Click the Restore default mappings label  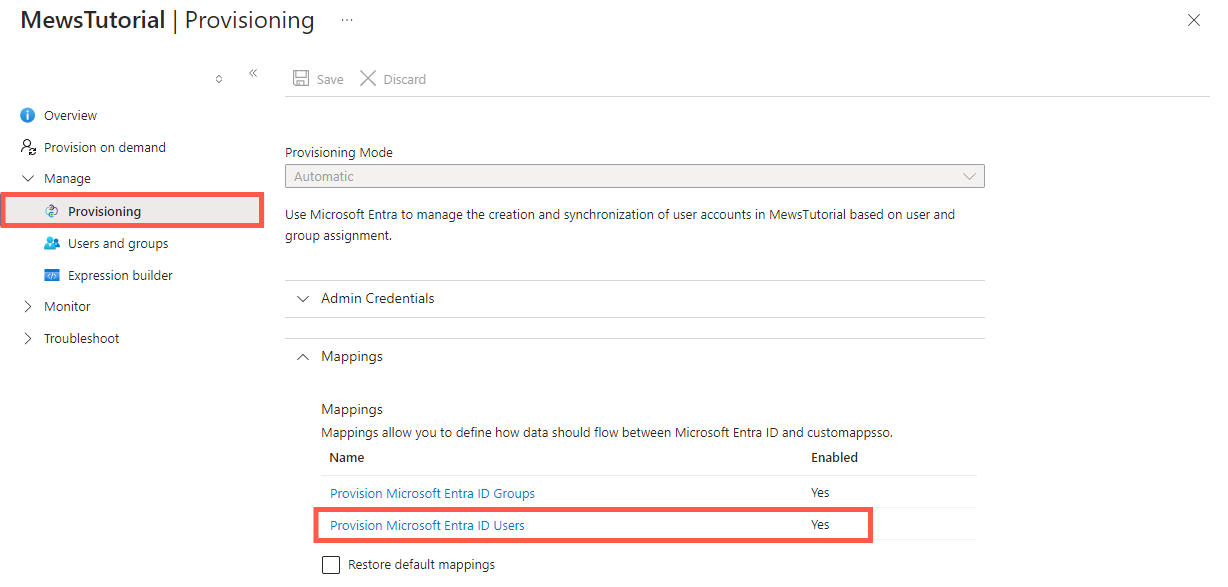pos(421,565)
